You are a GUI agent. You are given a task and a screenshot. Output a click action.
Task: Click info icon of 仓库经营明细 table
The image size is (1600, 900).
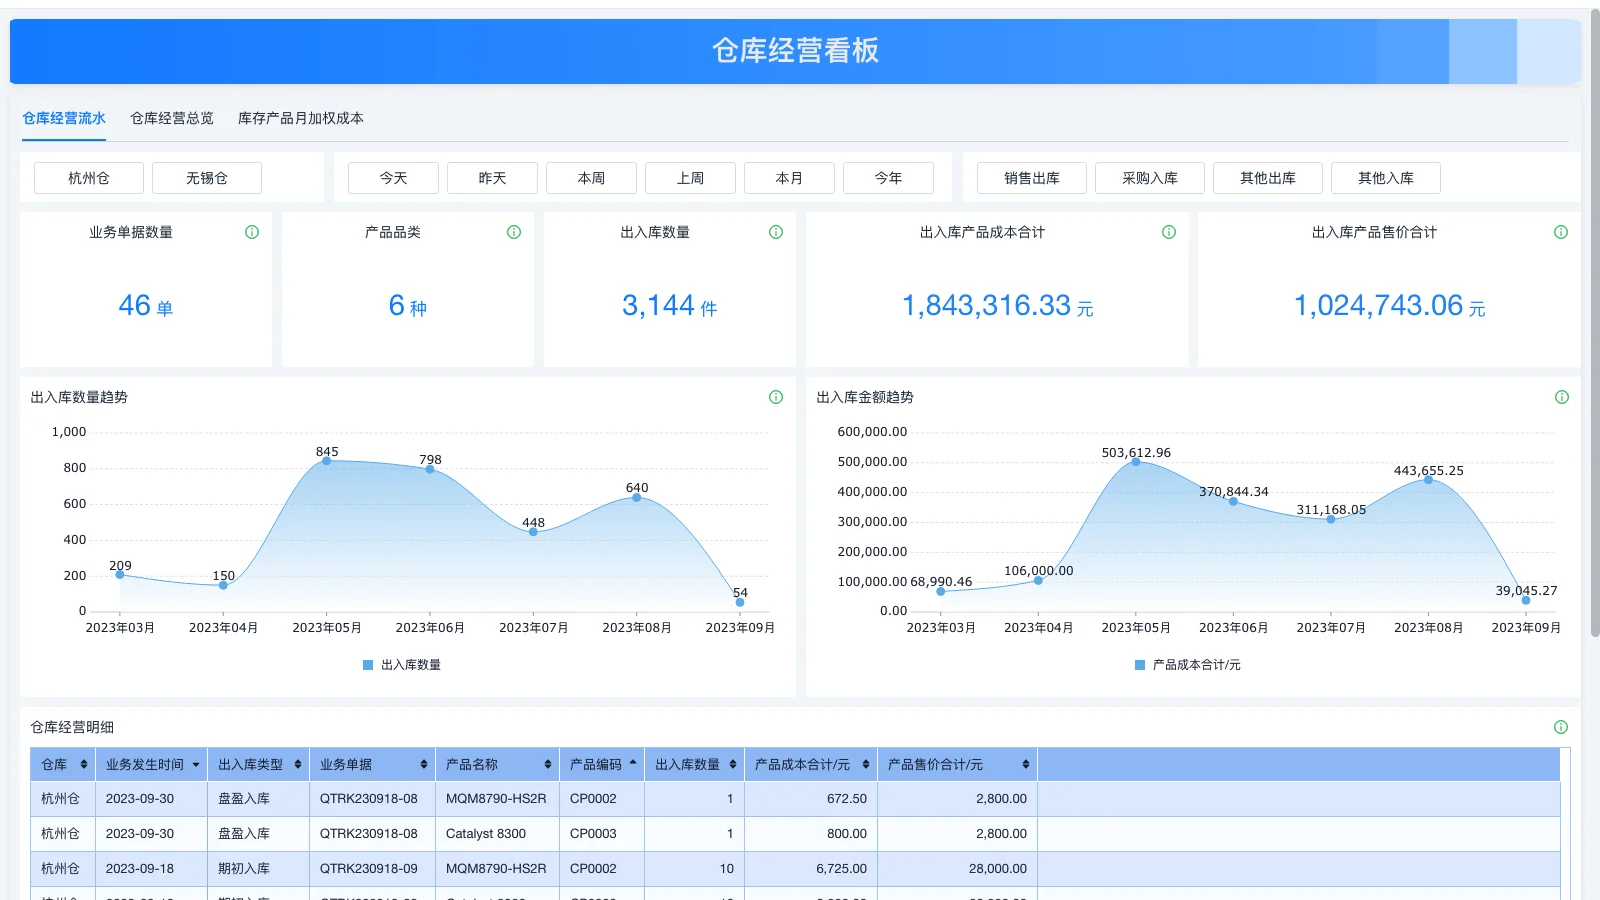click(1561, 727)
